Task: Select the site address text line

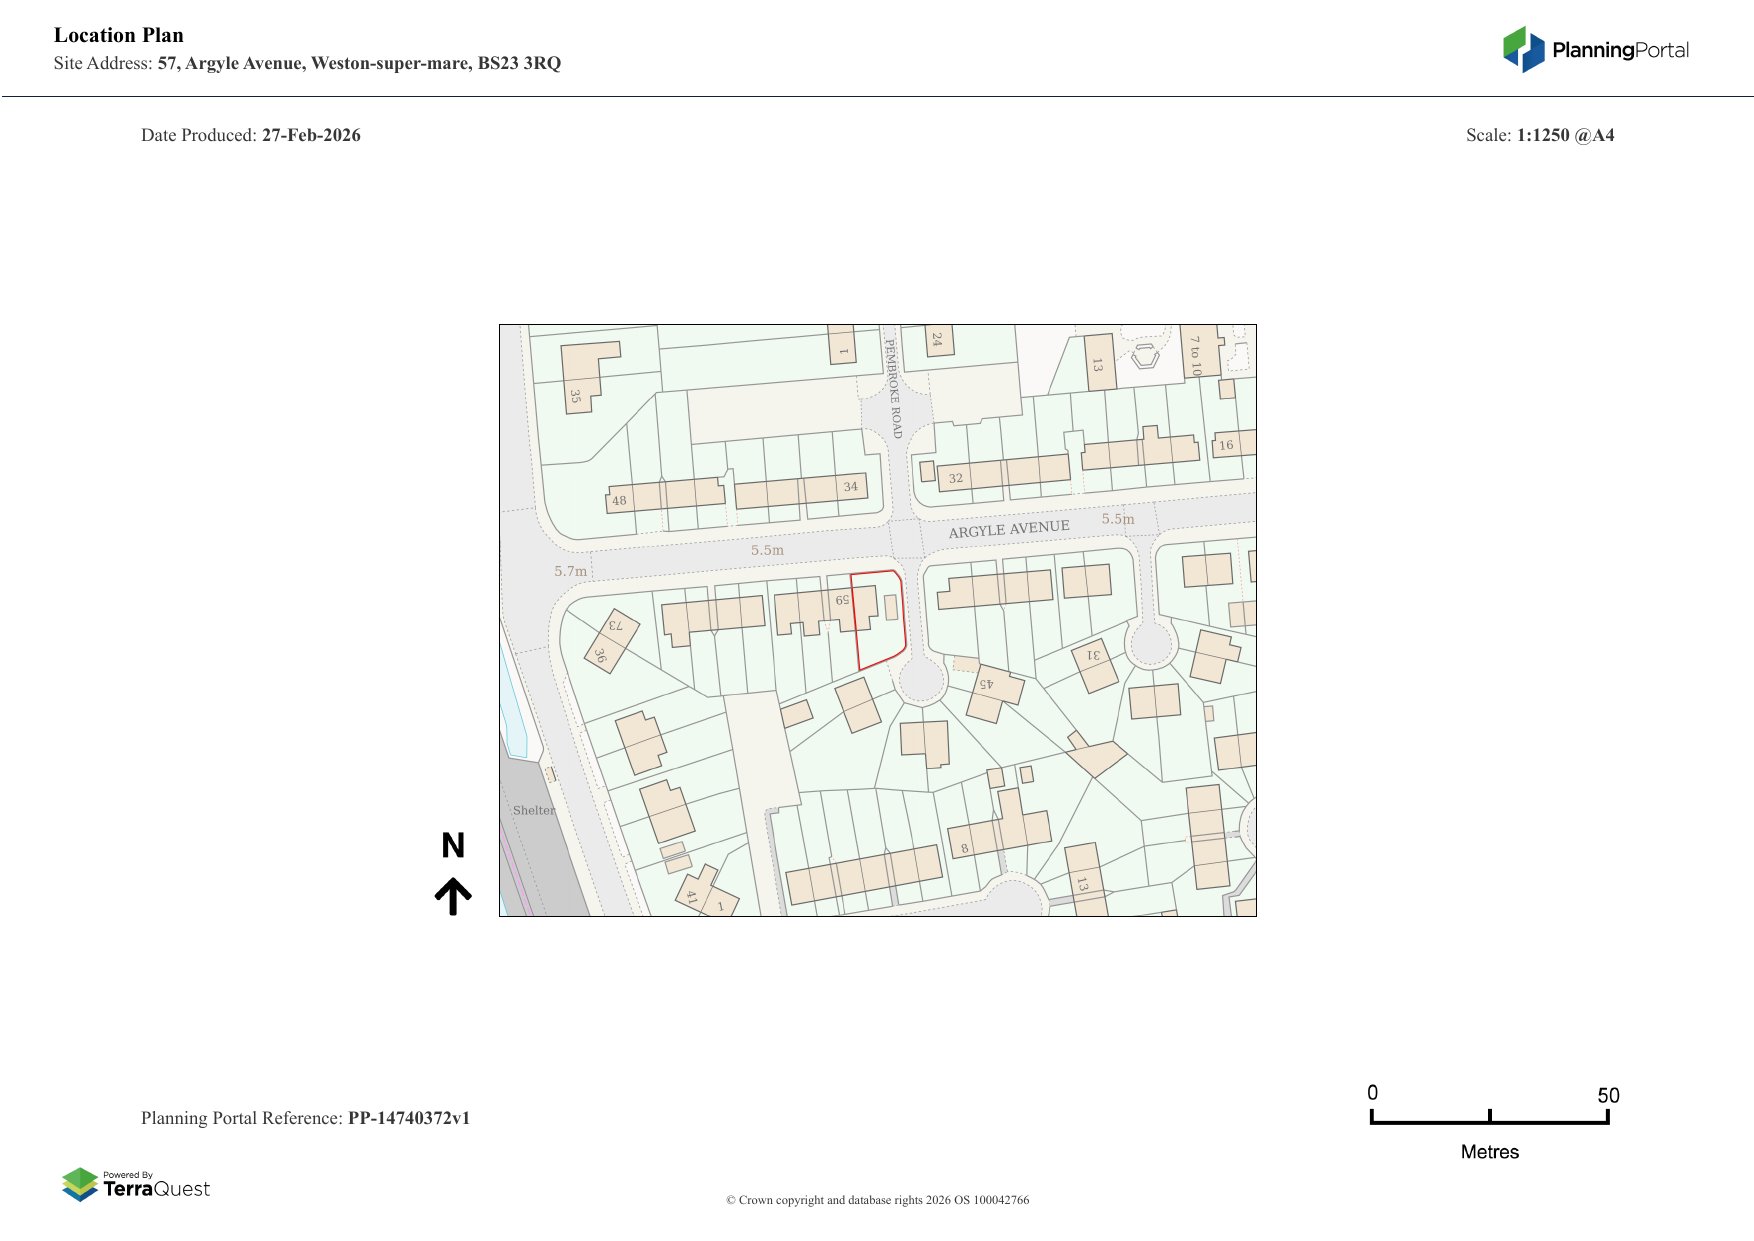Action: coord(307,63)
